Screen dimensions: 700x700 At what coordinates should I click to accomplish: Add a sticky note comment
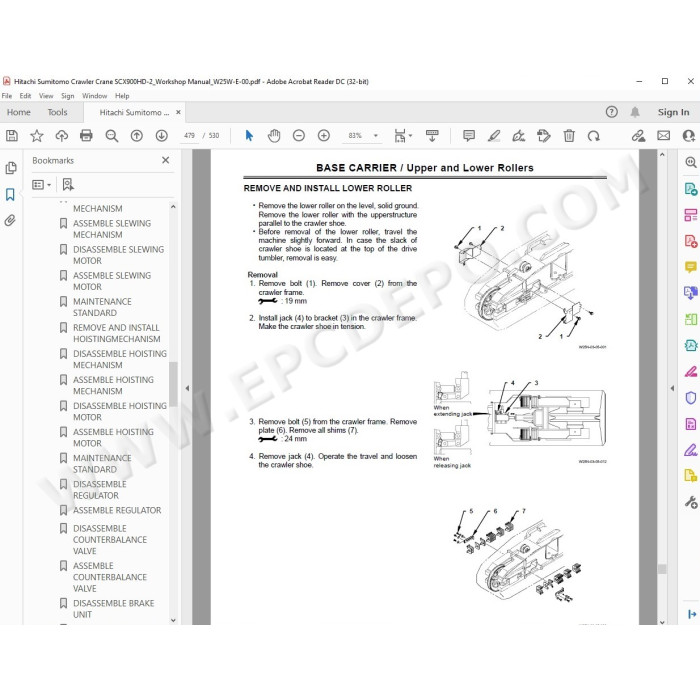pyautogui.click(x=469, y=136)
